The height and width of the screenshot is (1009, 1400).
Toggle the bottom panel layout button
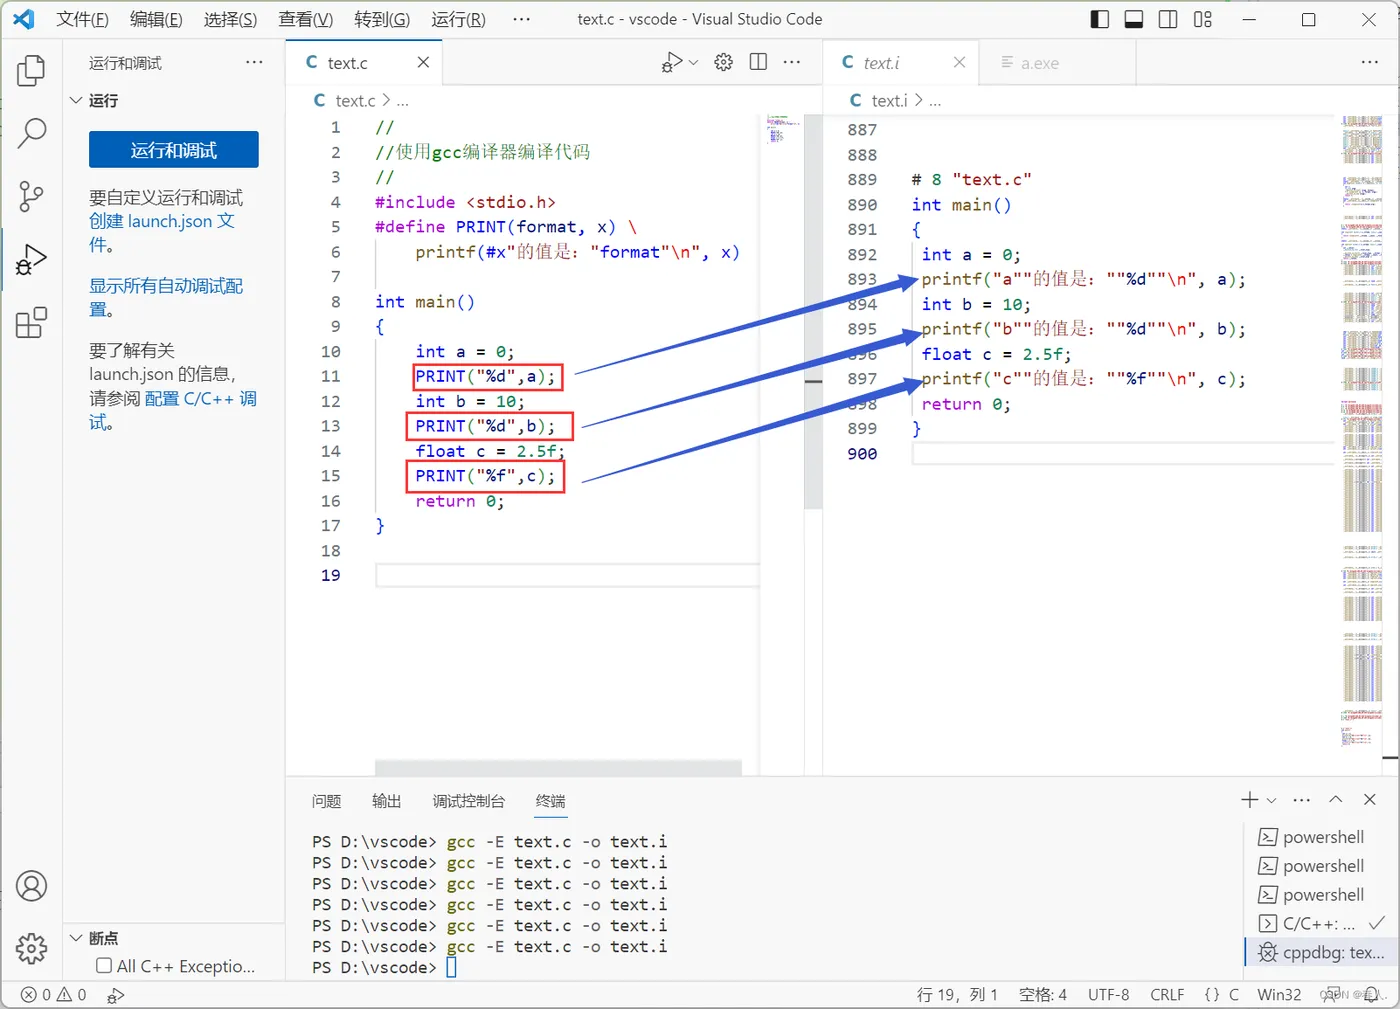click(1133, 19)
